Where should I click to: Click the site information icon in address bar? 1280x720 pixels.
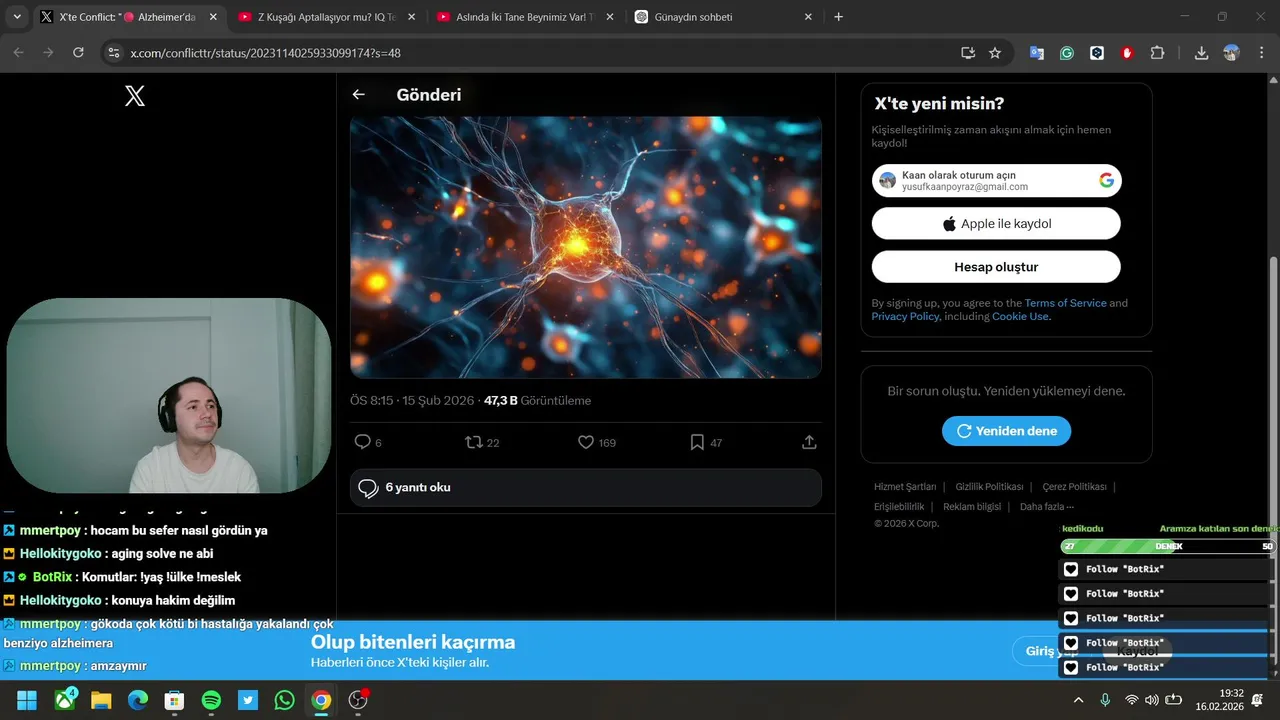tap(114, 53)
